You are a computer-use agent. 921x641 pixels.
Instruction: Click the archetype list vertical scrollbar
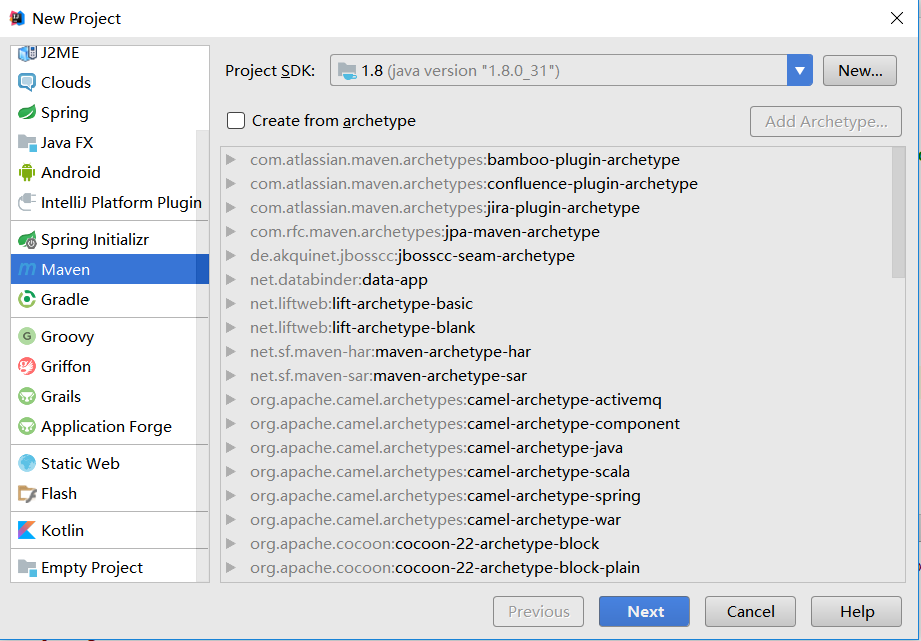[x=898, y=212]
